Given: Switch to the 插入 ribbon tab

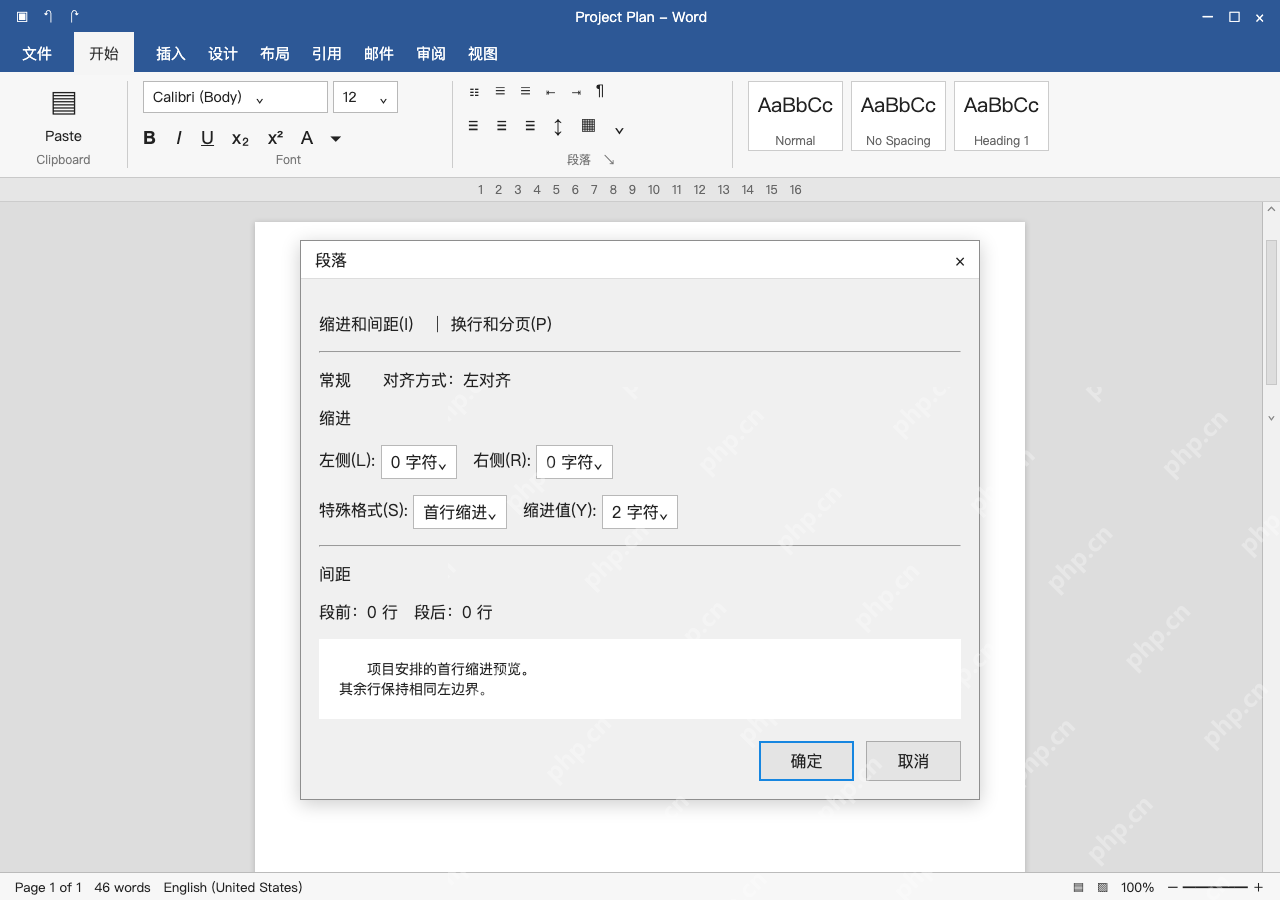Looking at the screenshot, I should pos(171,53).
